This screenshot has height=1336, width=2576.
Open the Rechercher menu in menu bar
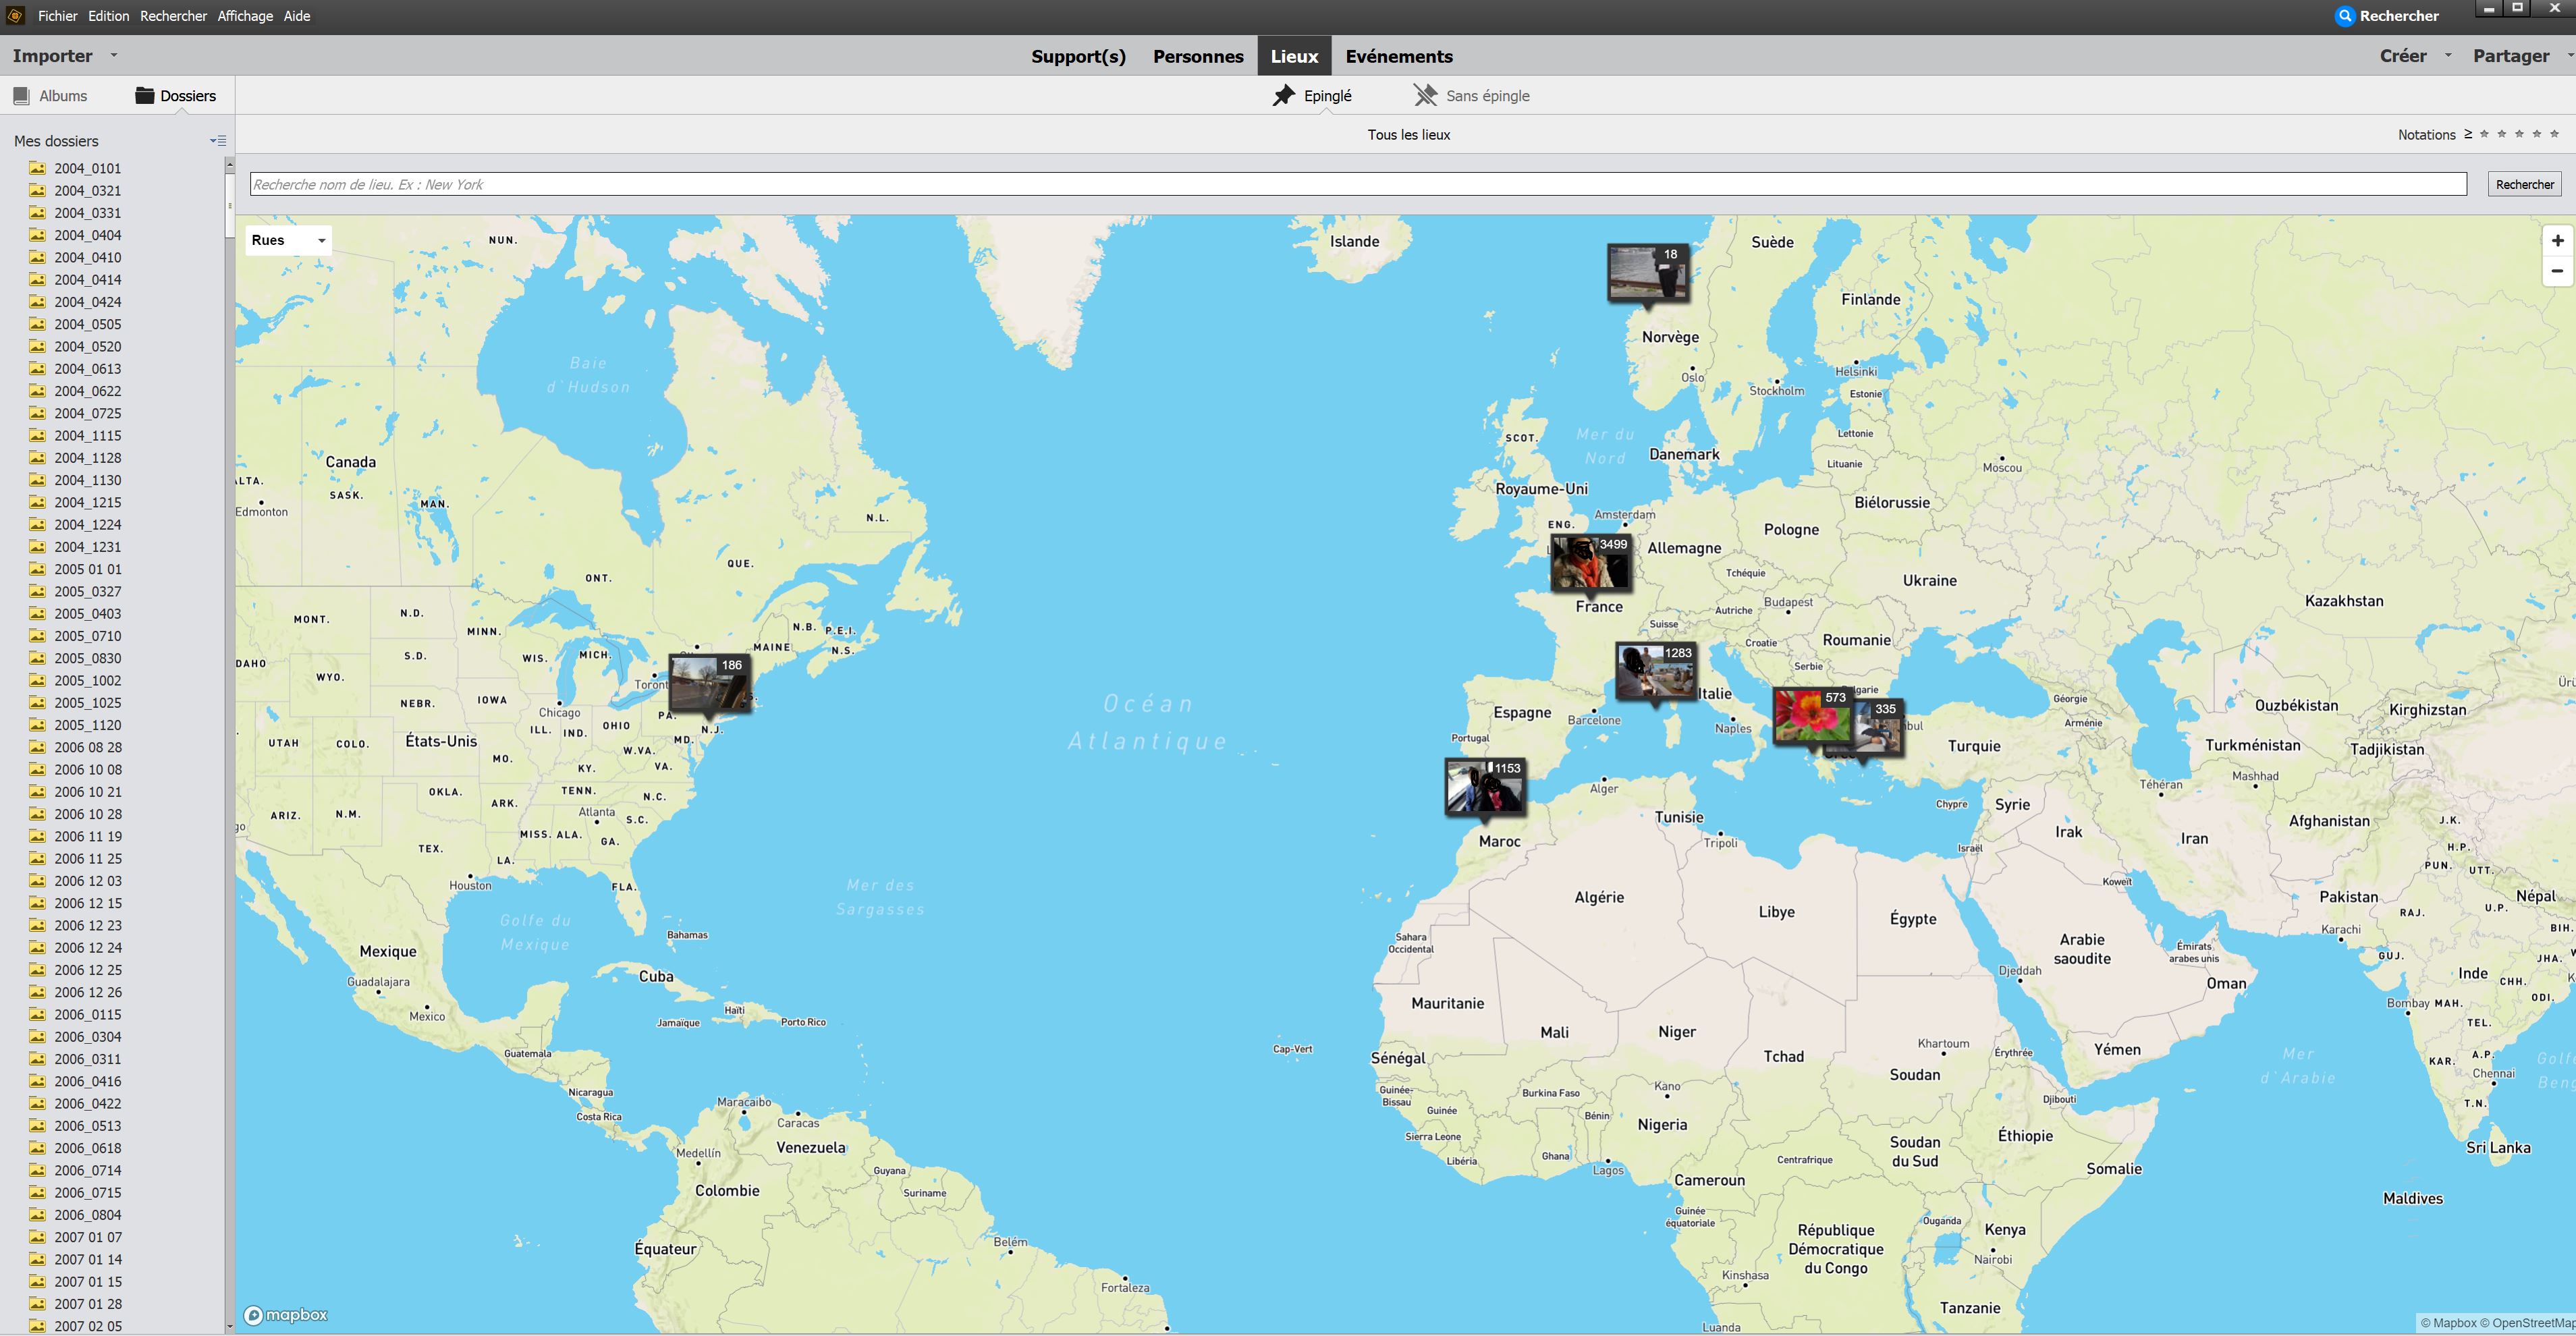pyautogui.click(x=173, y=16)
